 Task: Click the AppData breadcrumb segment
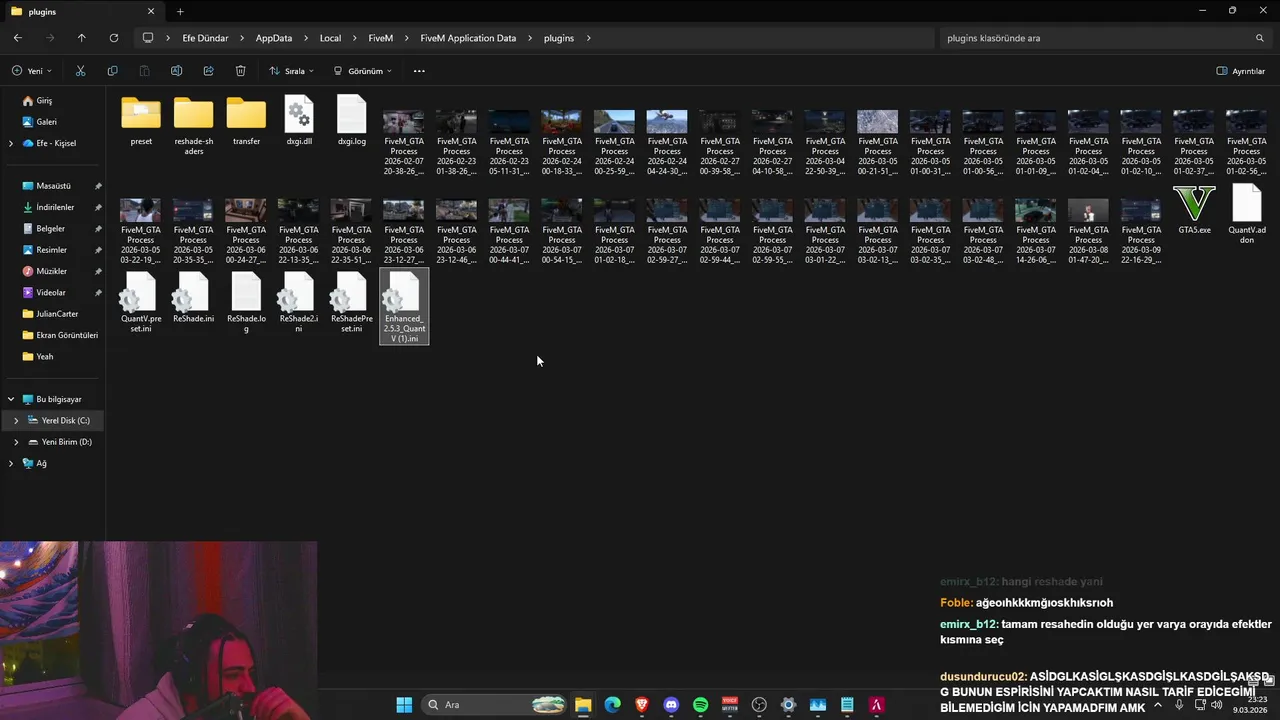click(x=274, y=38)
